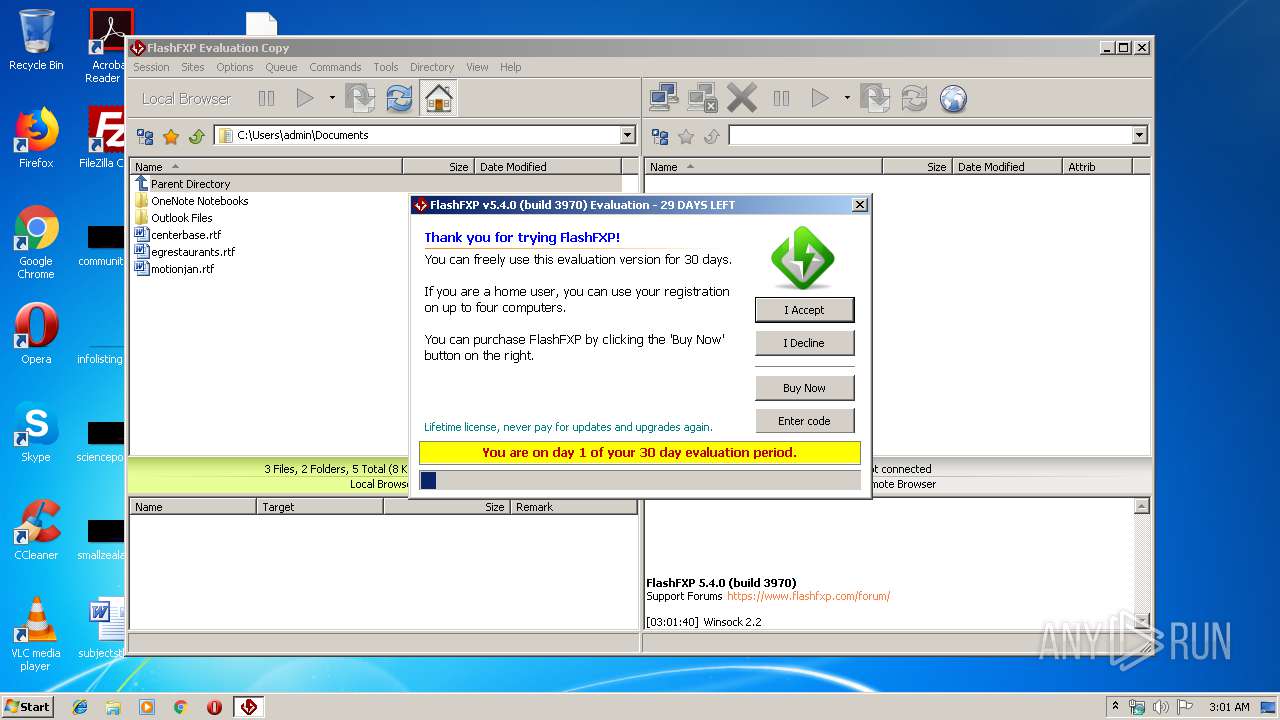1280x720 pixels.
Task: Sort remote list by Attrib column
Action: tap(1097, 167)
